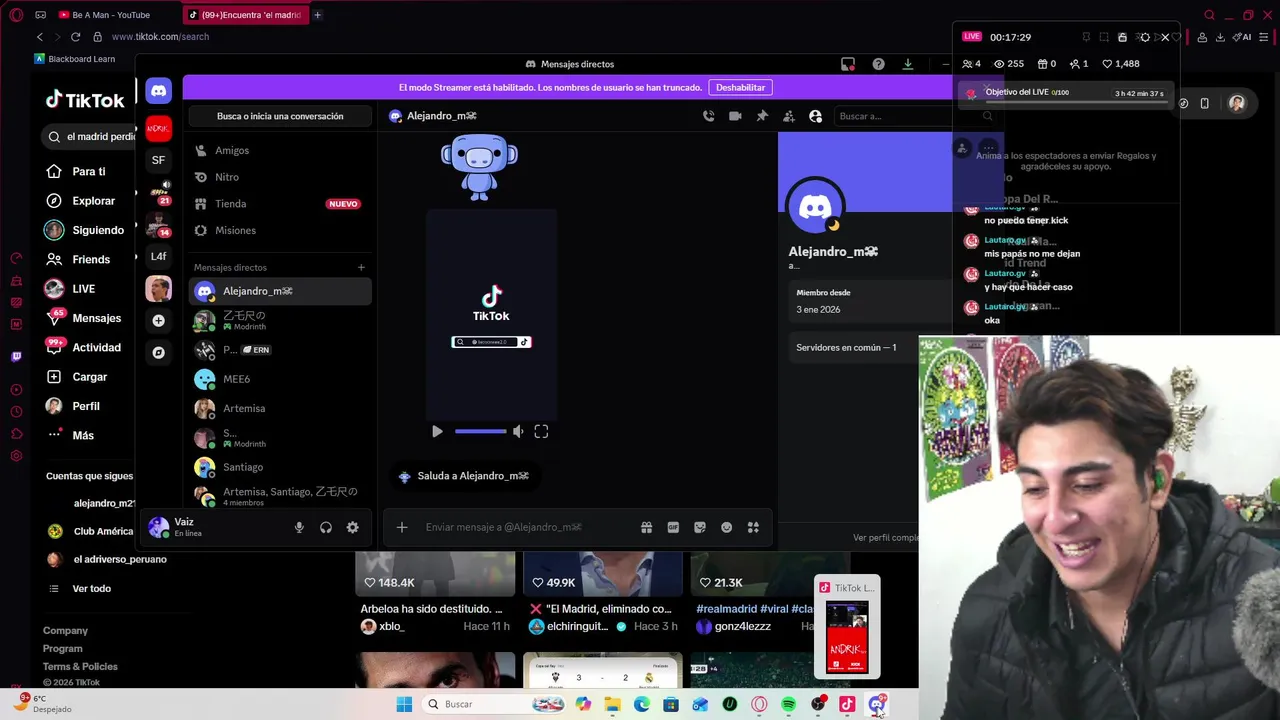
Task: Open the L4f server in Discord
Action: coord(158,256)
